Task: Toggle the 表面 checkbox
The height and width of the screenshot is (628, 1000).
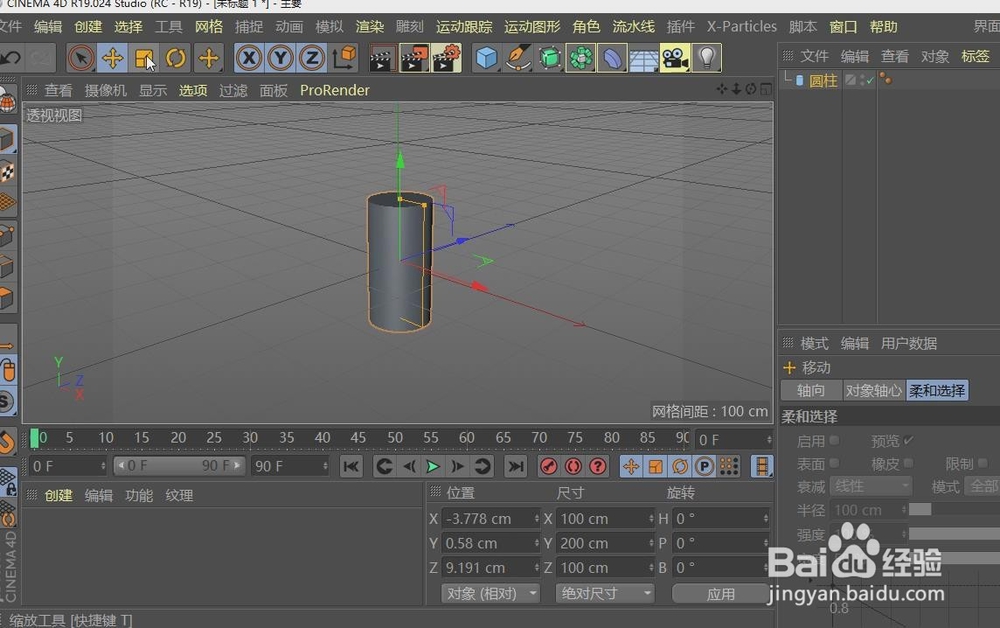Action: (x=834, y=463)
